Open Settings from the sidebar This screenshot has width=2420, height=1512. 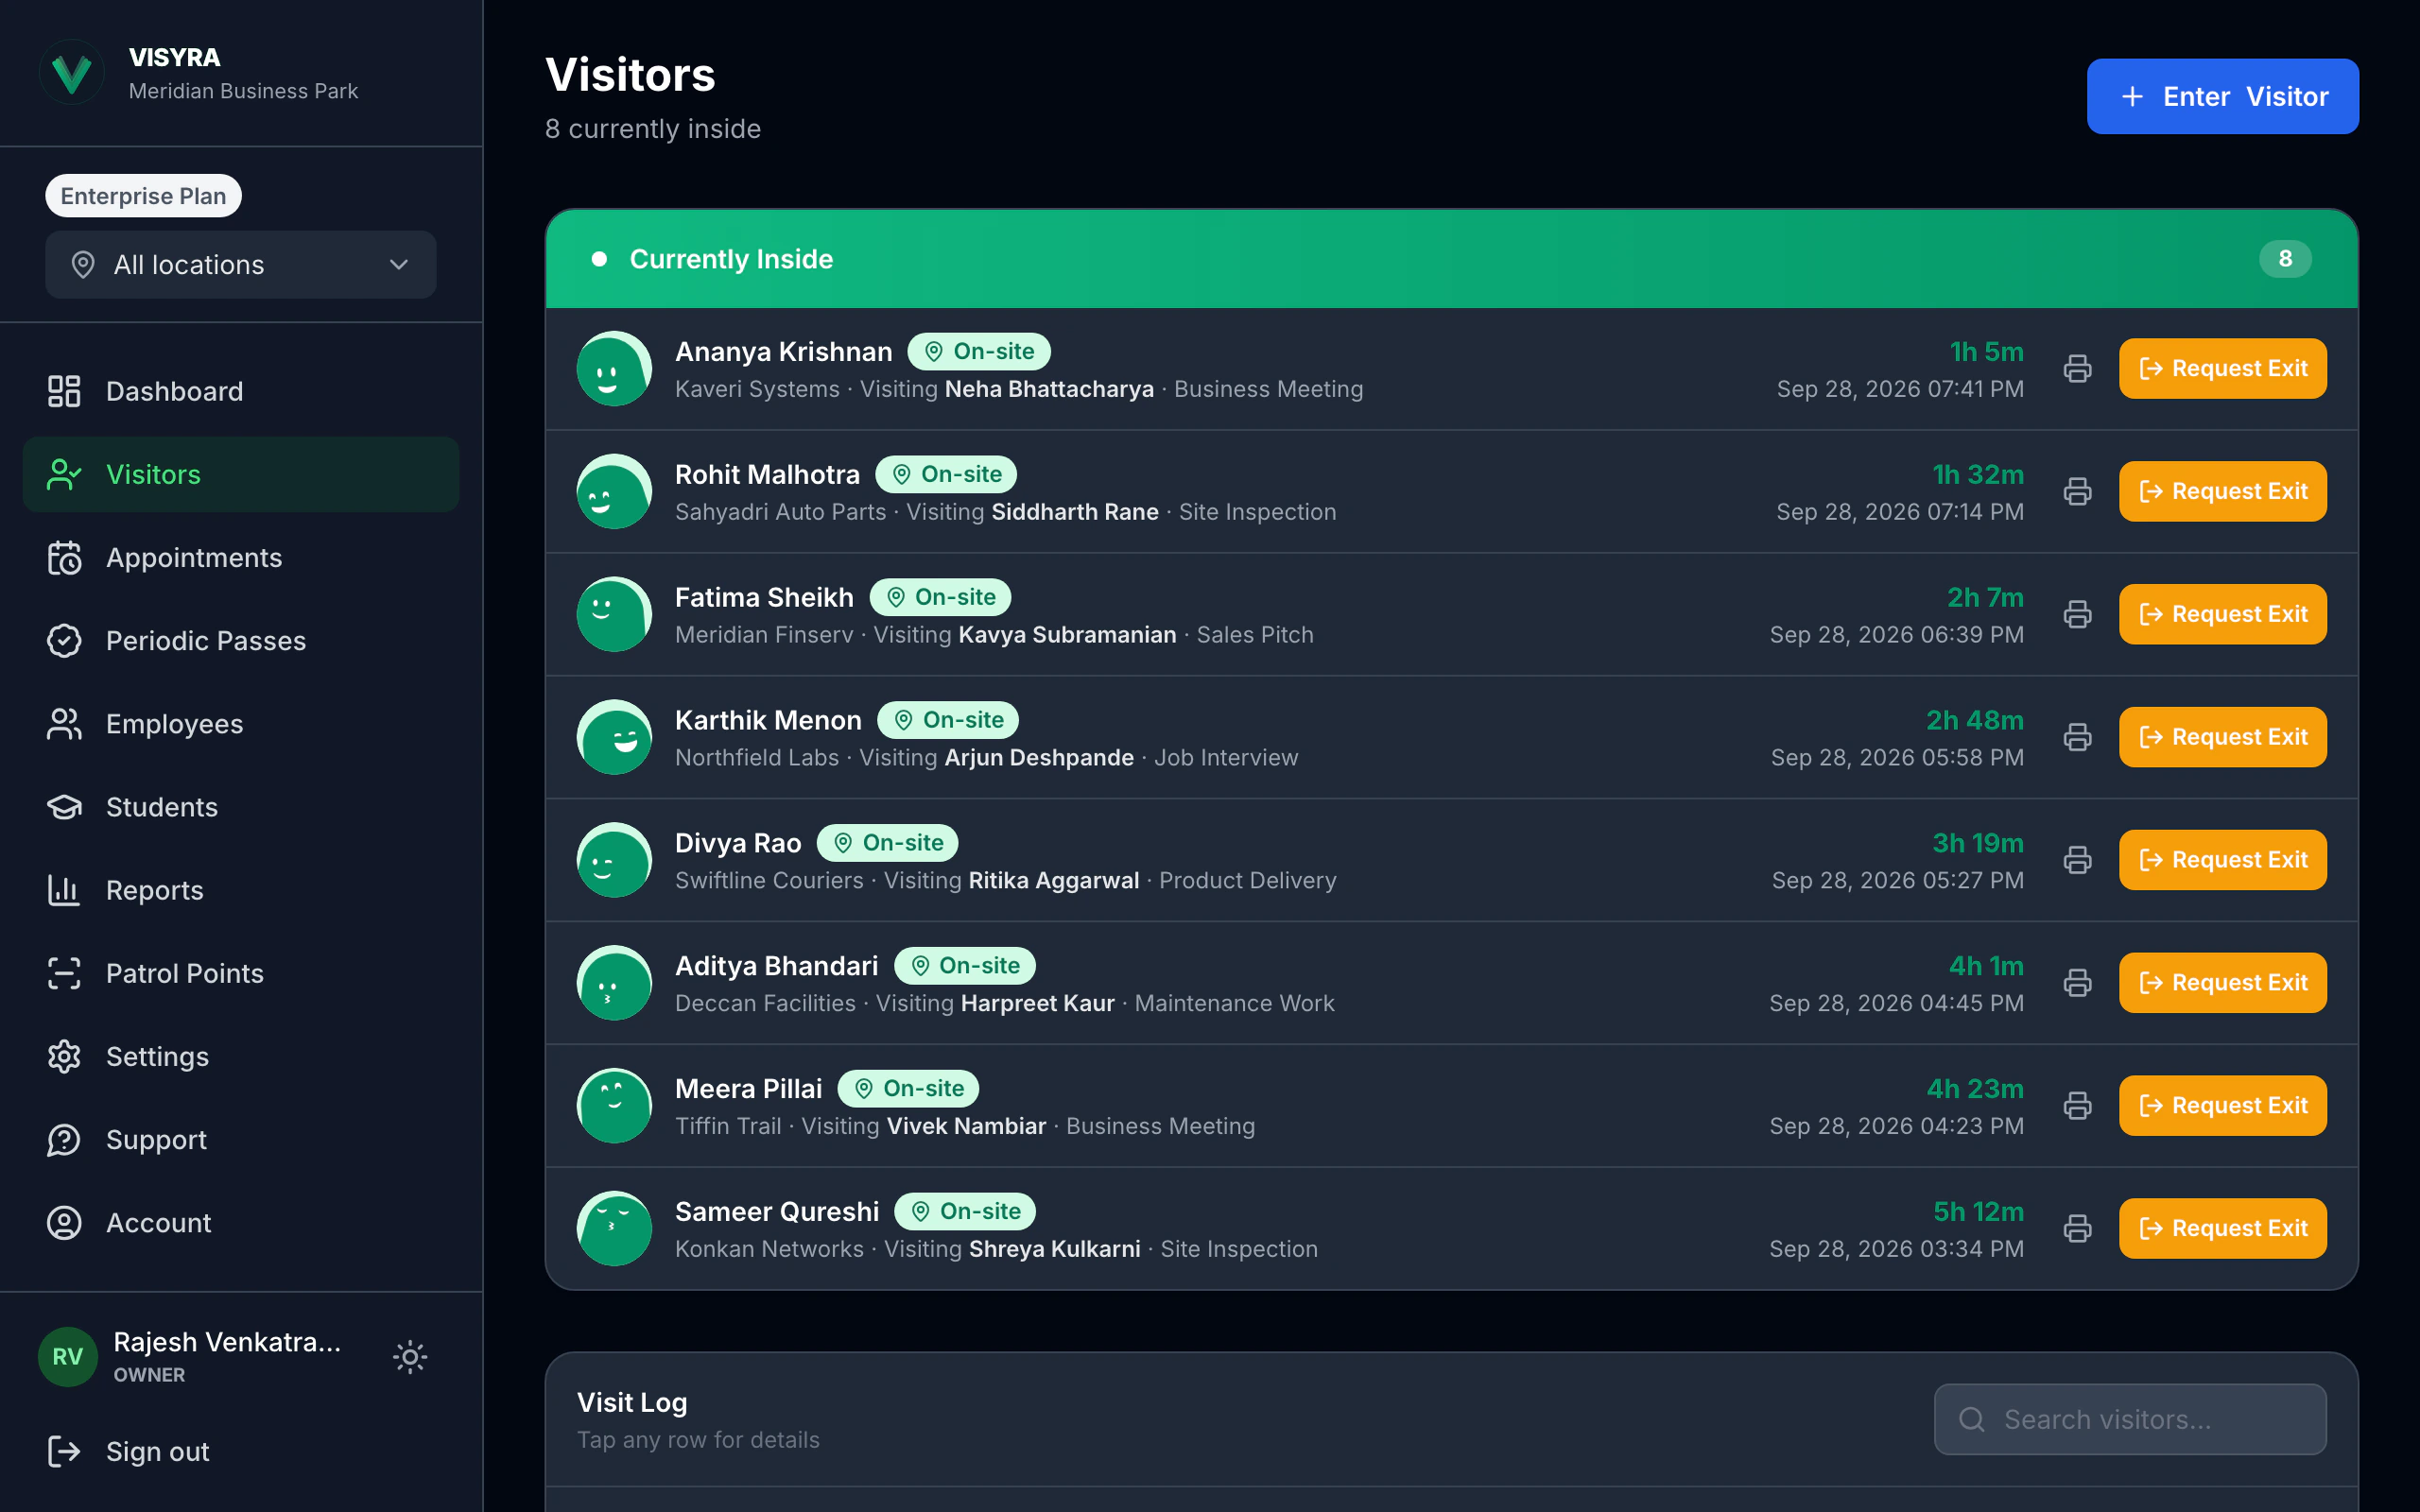(241, 1057)
